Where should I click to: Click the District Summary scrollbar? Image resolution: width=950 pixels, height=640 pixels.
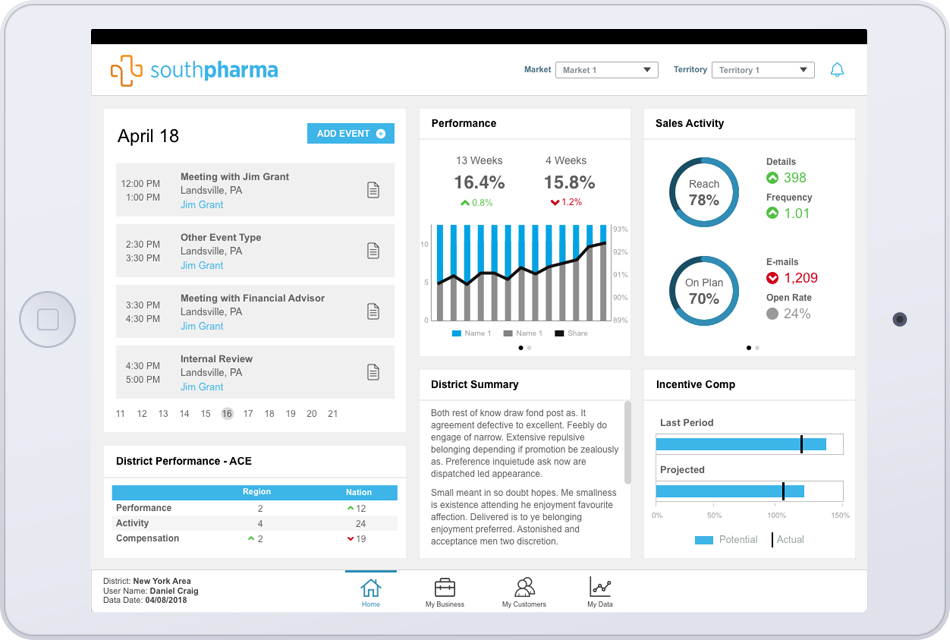tap(627, 440)
